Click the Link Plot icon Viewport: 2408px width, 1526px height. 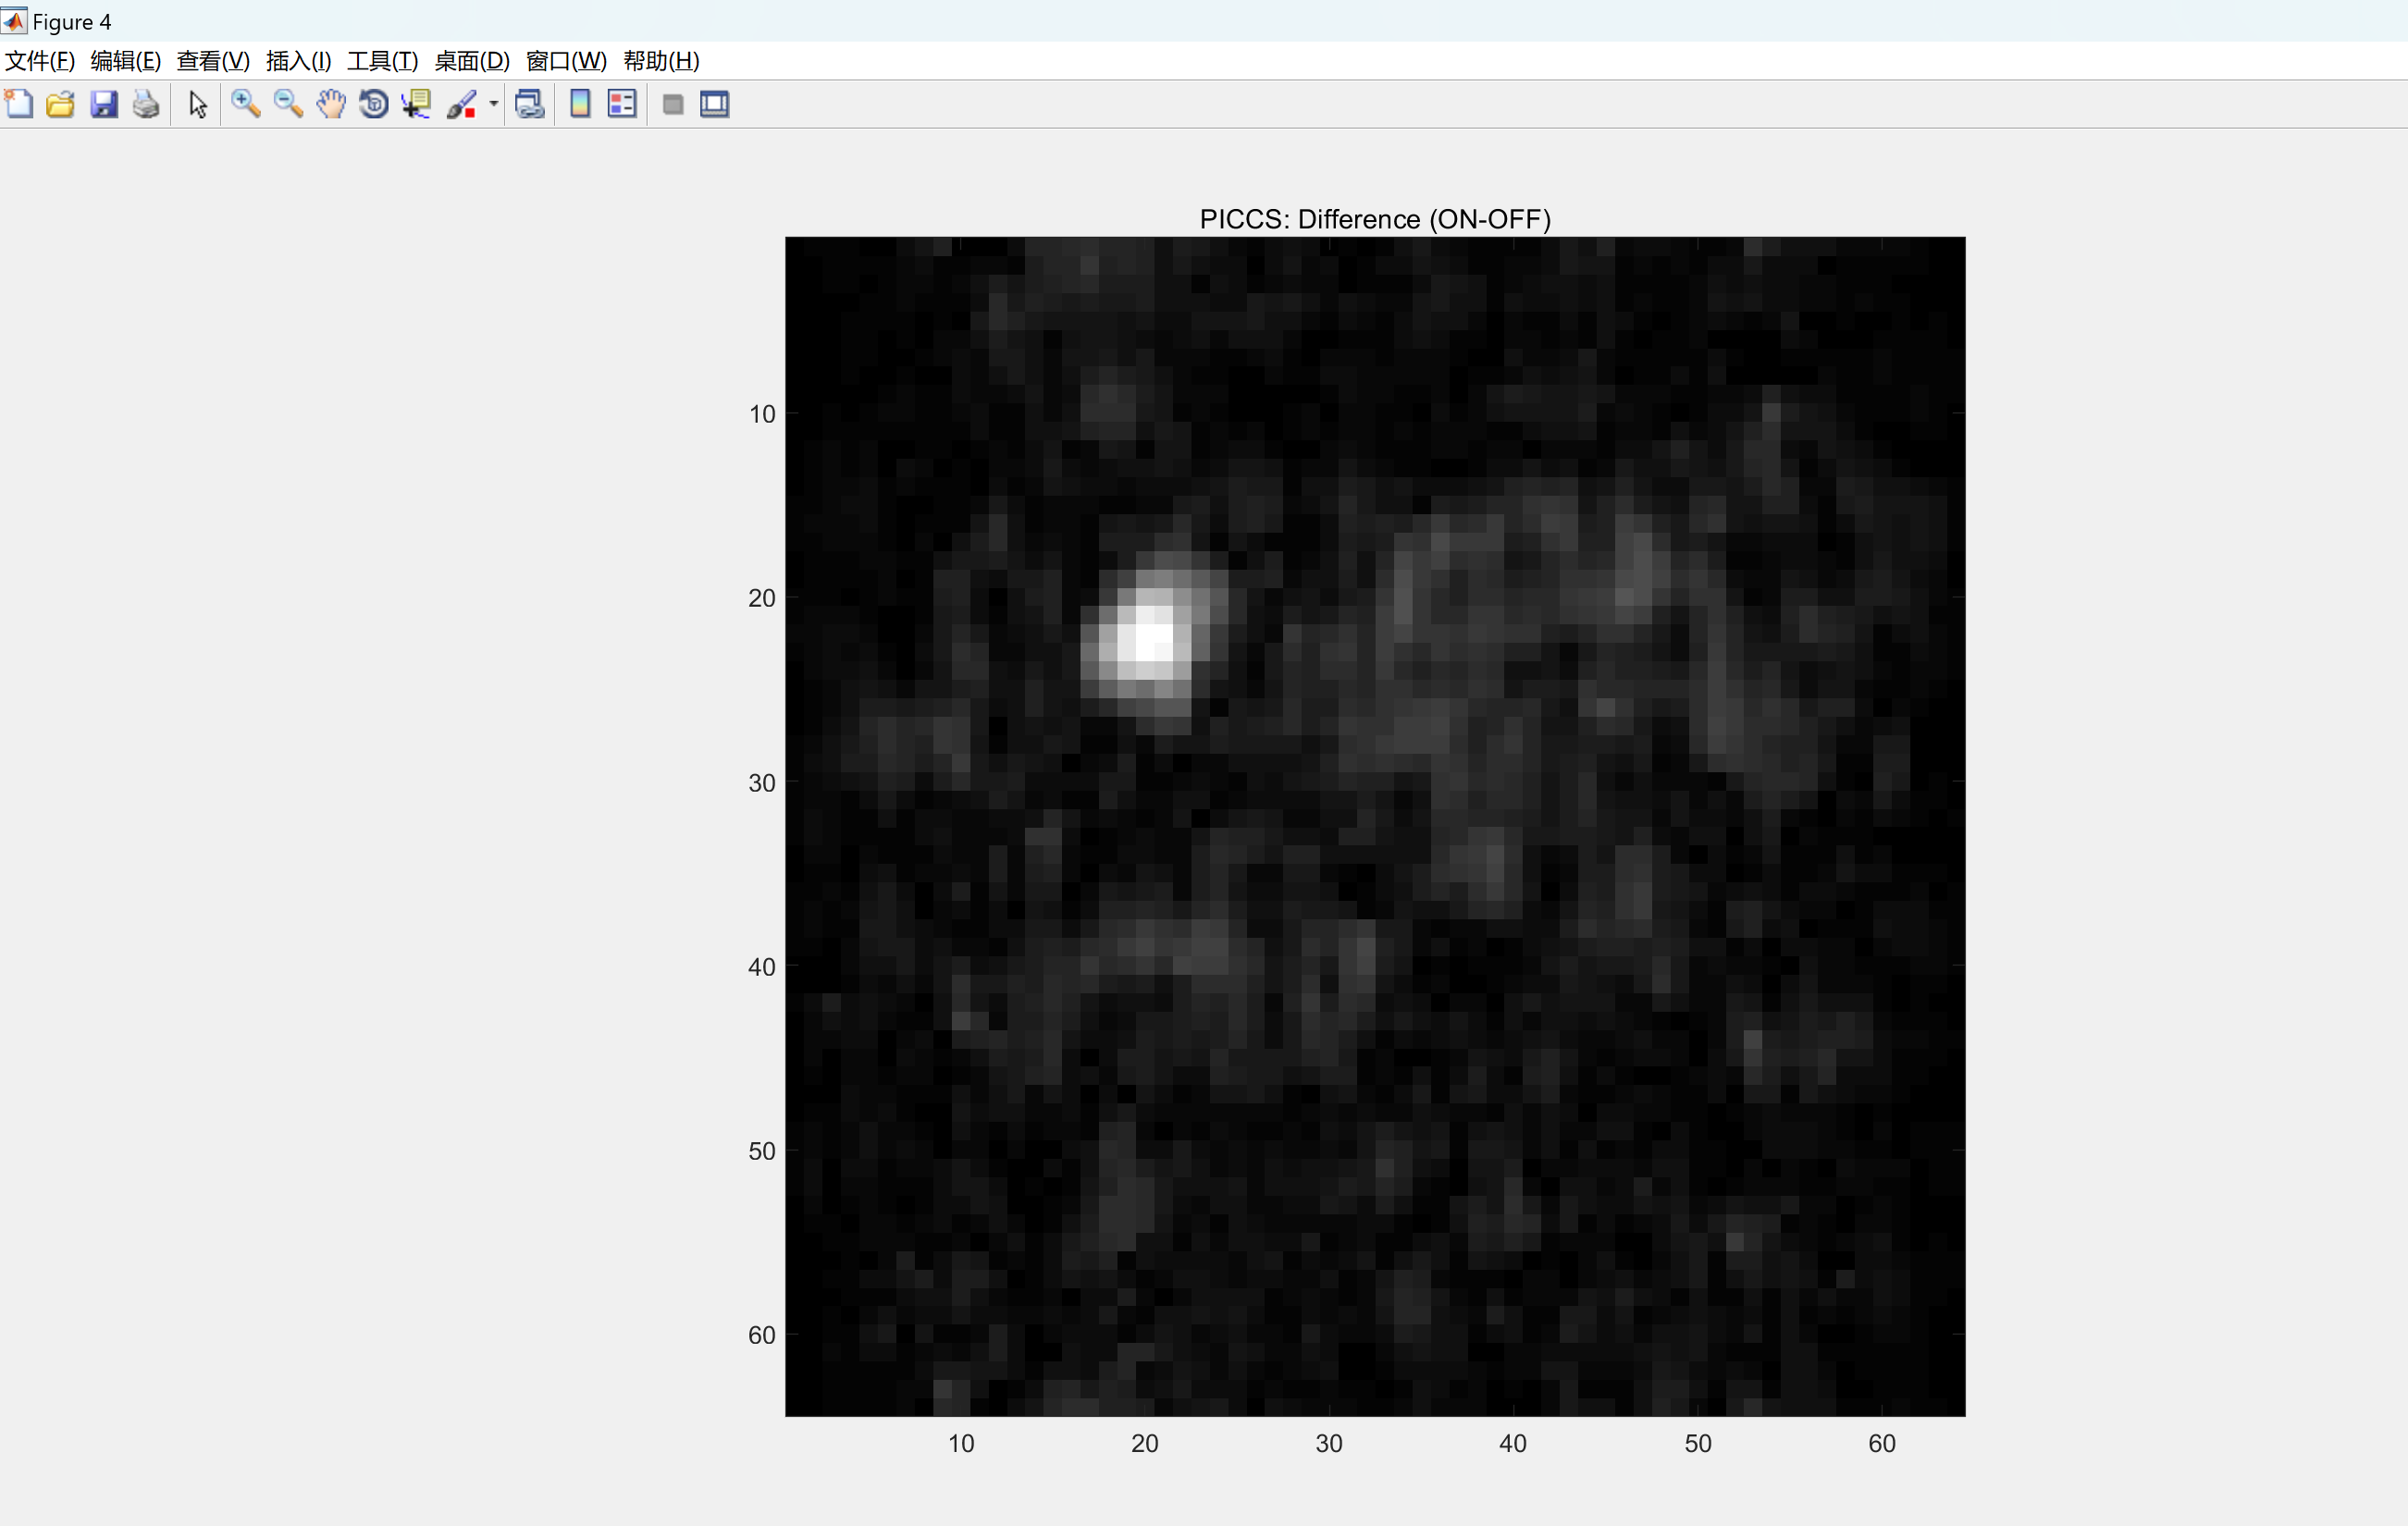pos(530,104)
